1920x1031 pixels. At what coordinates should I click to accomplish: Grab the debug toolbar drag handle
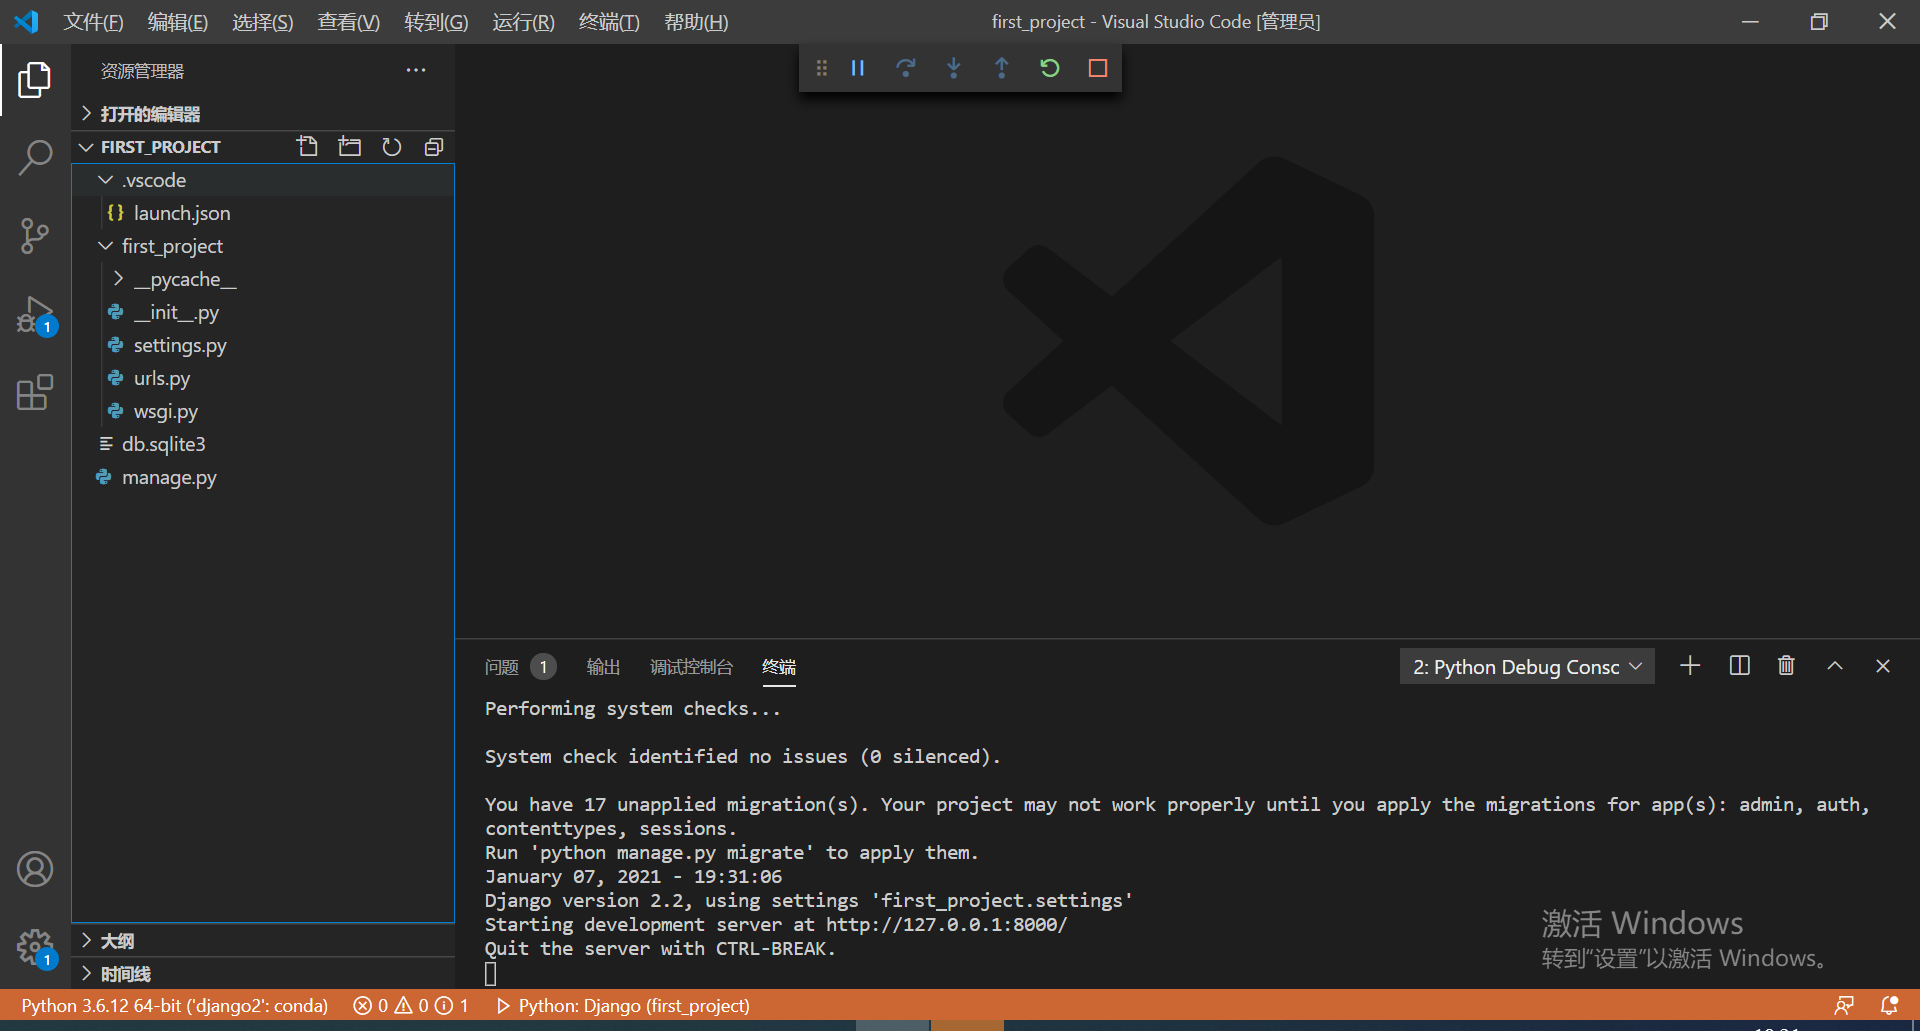tap(822, 68)
